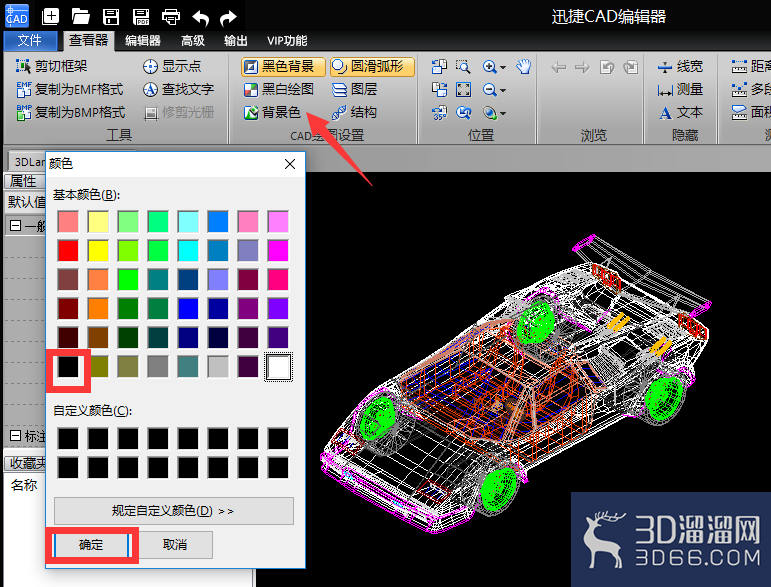Image resolution: width=771 pixels, height=587 pixels.
Task: Toggle 测量 measurement display
Action: point(681,89)
